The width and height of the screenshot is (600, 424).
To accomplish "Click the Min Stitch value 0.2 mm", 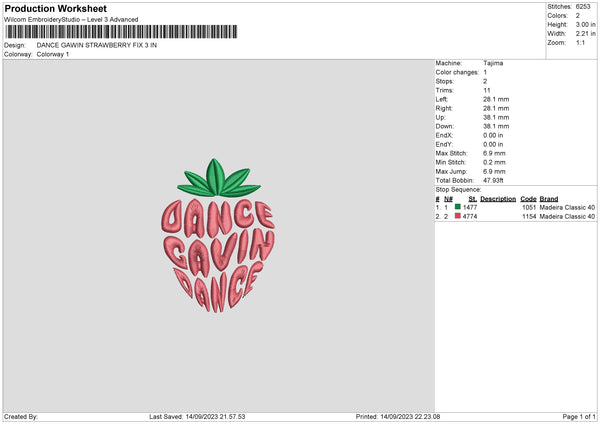I will click(x=494, y=162).
